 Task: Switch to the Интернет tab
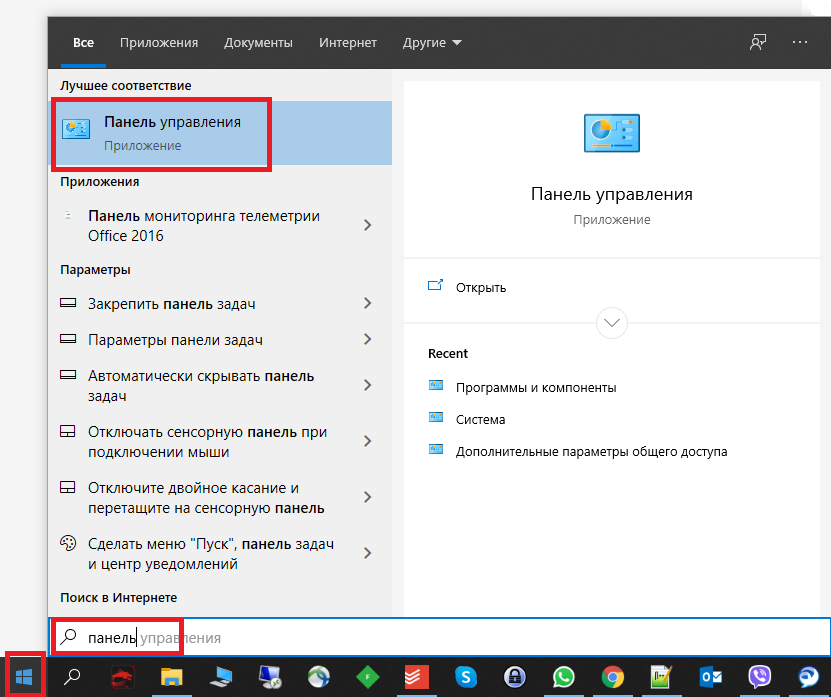pos(348,42)
